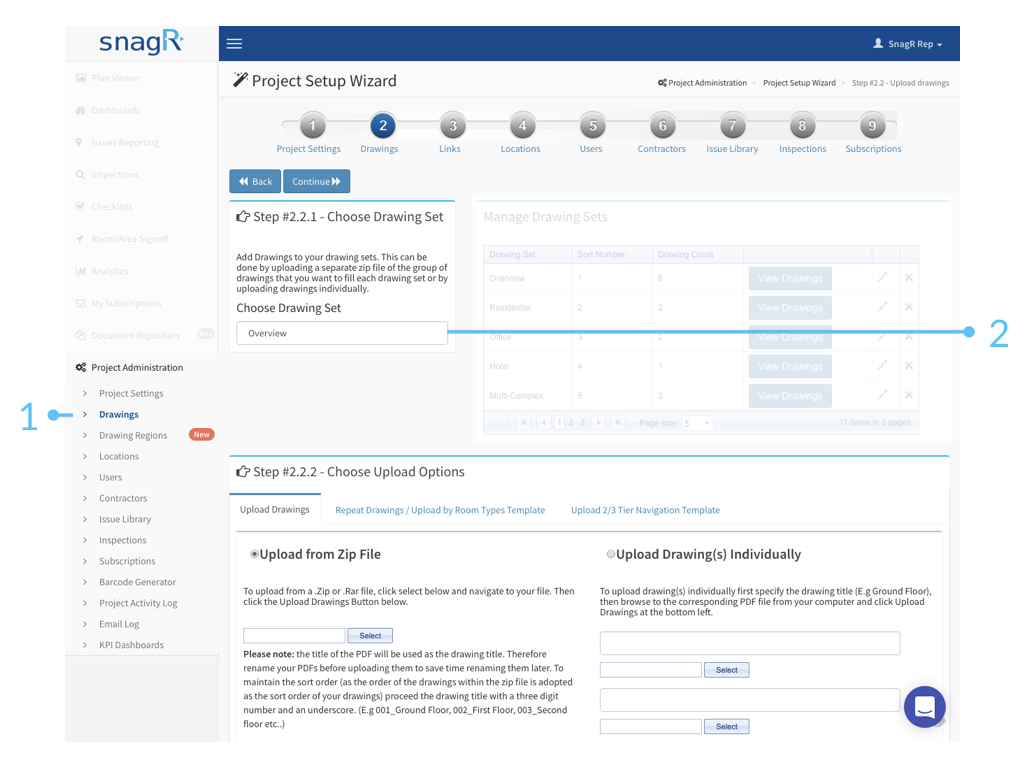Image resolution: width=1024 pixels, height=768 pixels.
Task: Open Project Activity Log in sidebar
Action: 138,603
